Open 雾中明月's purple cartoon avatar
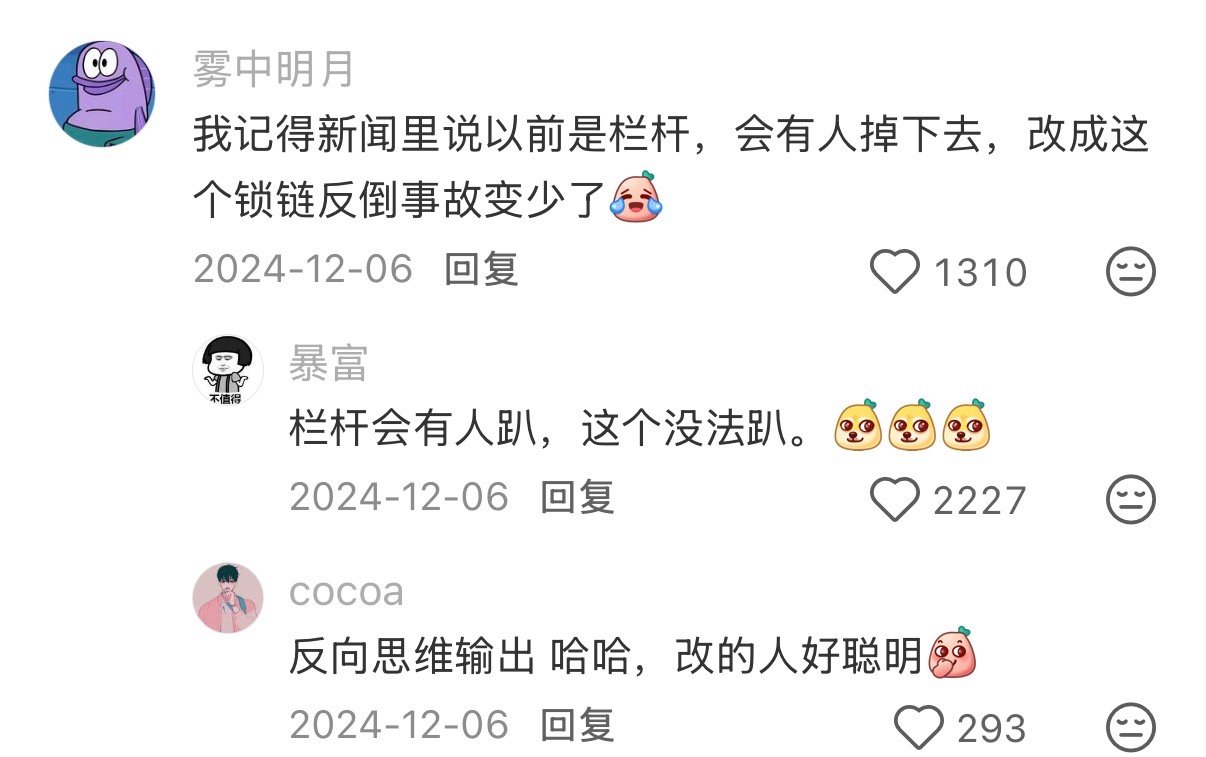 pyautogui.click(x=102, y=94)
